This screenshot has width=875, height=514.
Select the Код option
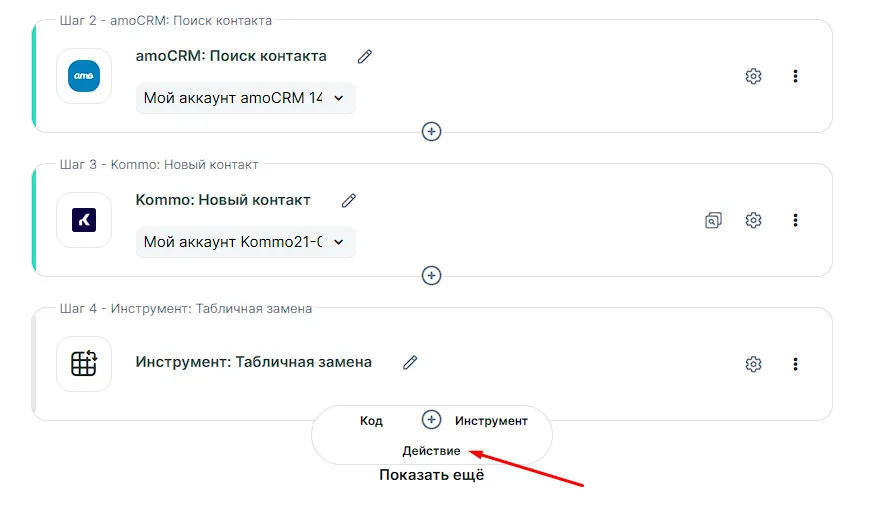[x=371, y=421]
